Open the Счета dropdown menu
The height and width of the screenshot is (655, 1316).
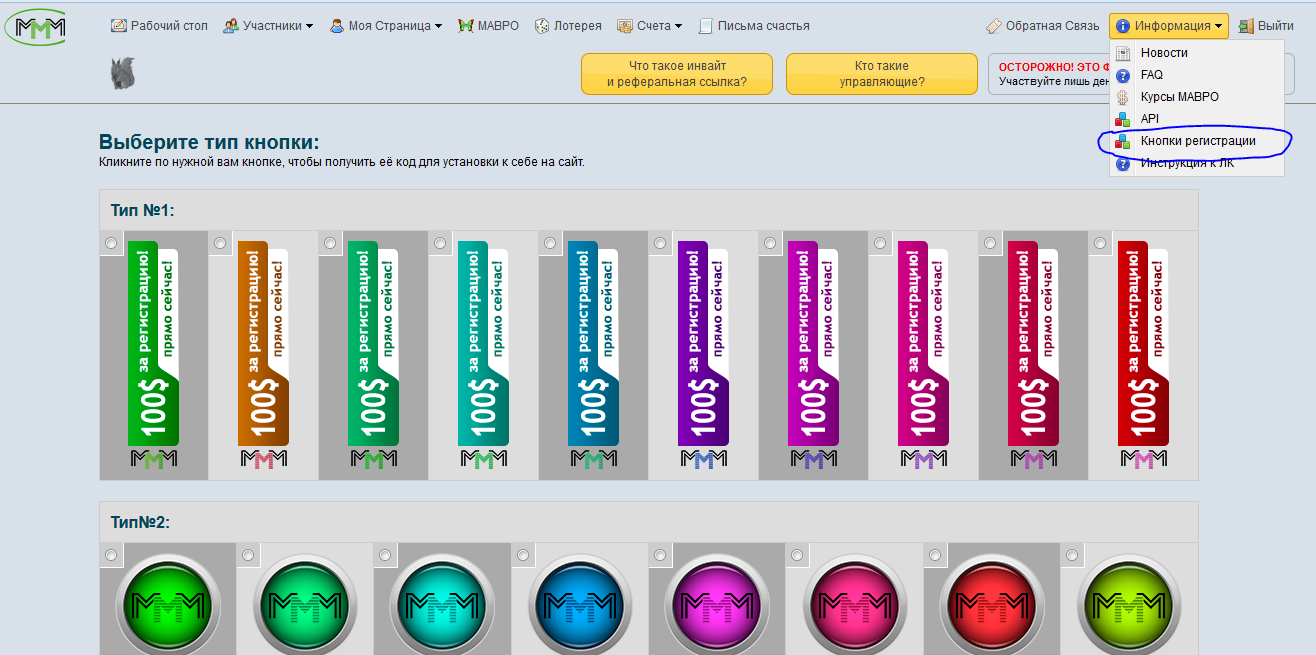650,26
